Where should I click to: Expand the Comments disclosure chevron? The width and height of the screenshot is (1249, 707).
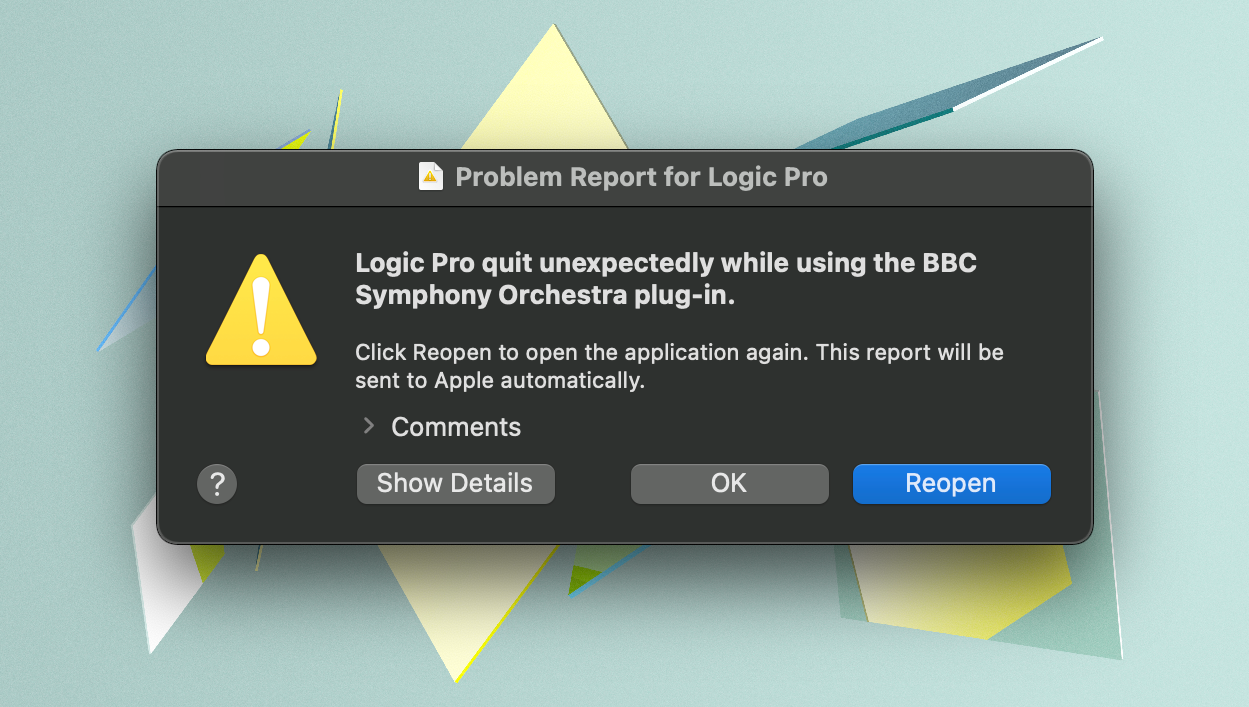pos(369,426)
